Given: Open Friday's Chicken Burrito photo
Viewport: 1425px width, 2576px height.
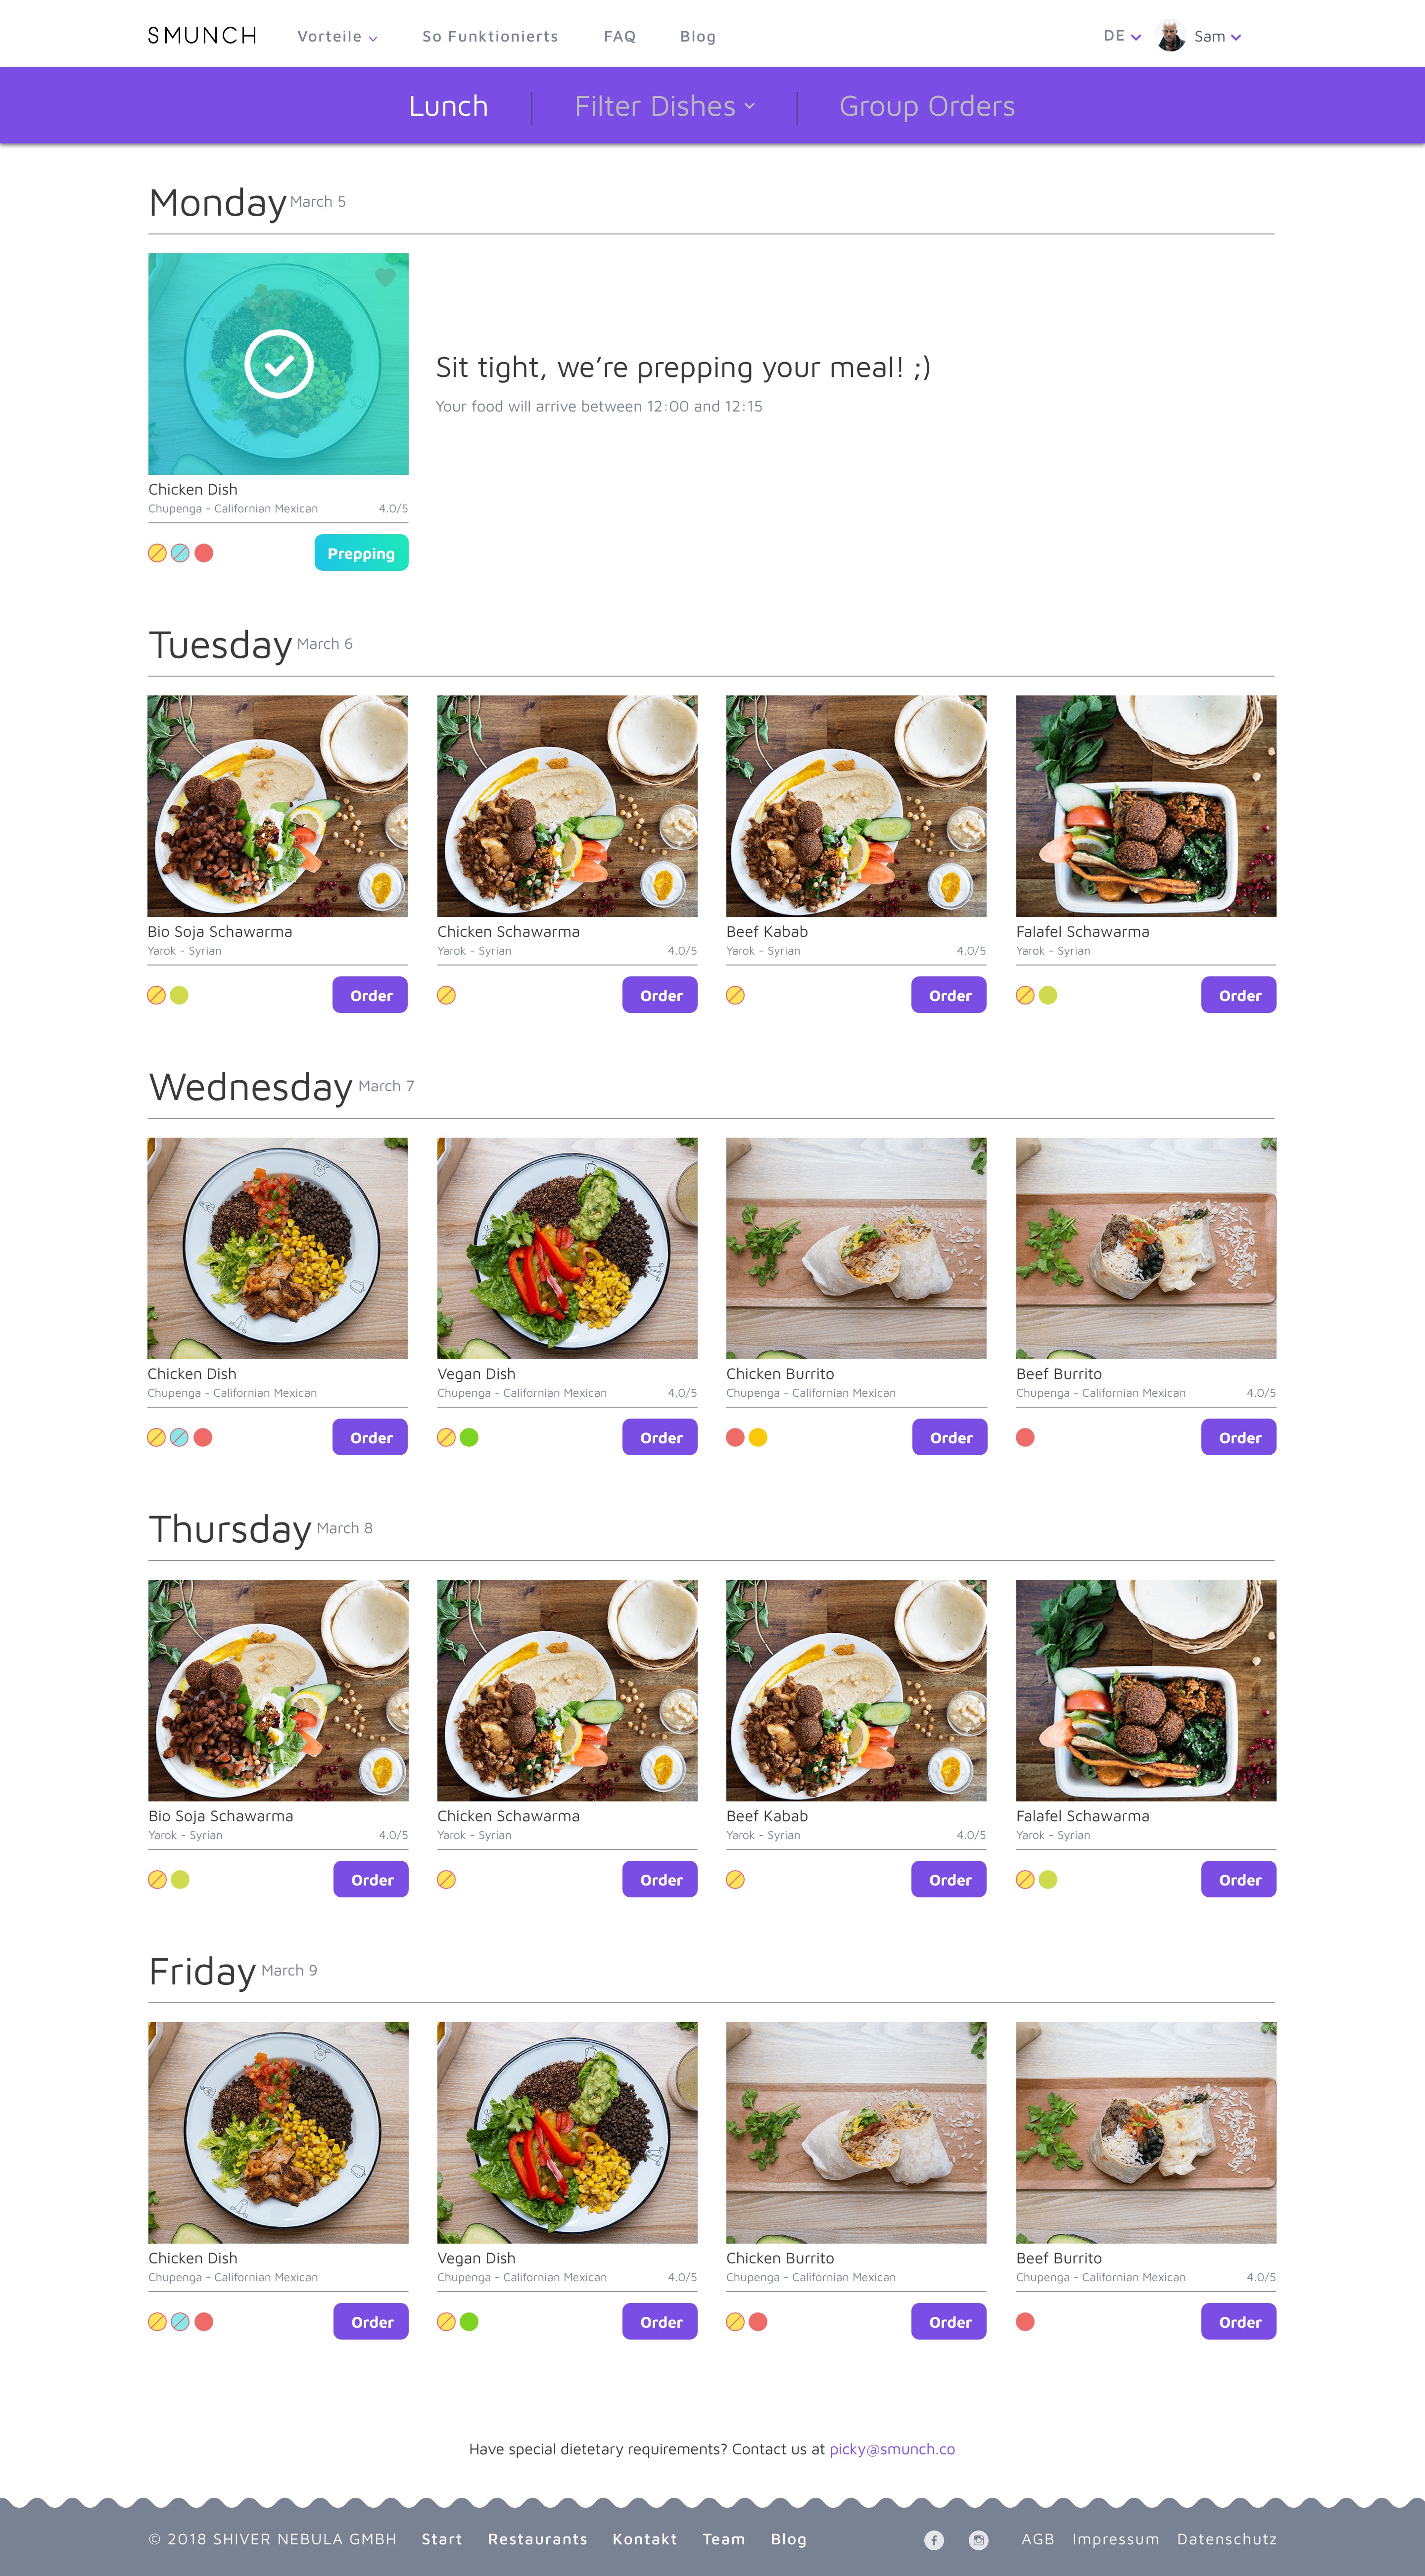Looking at the screenshot, I should [856, 2132].
